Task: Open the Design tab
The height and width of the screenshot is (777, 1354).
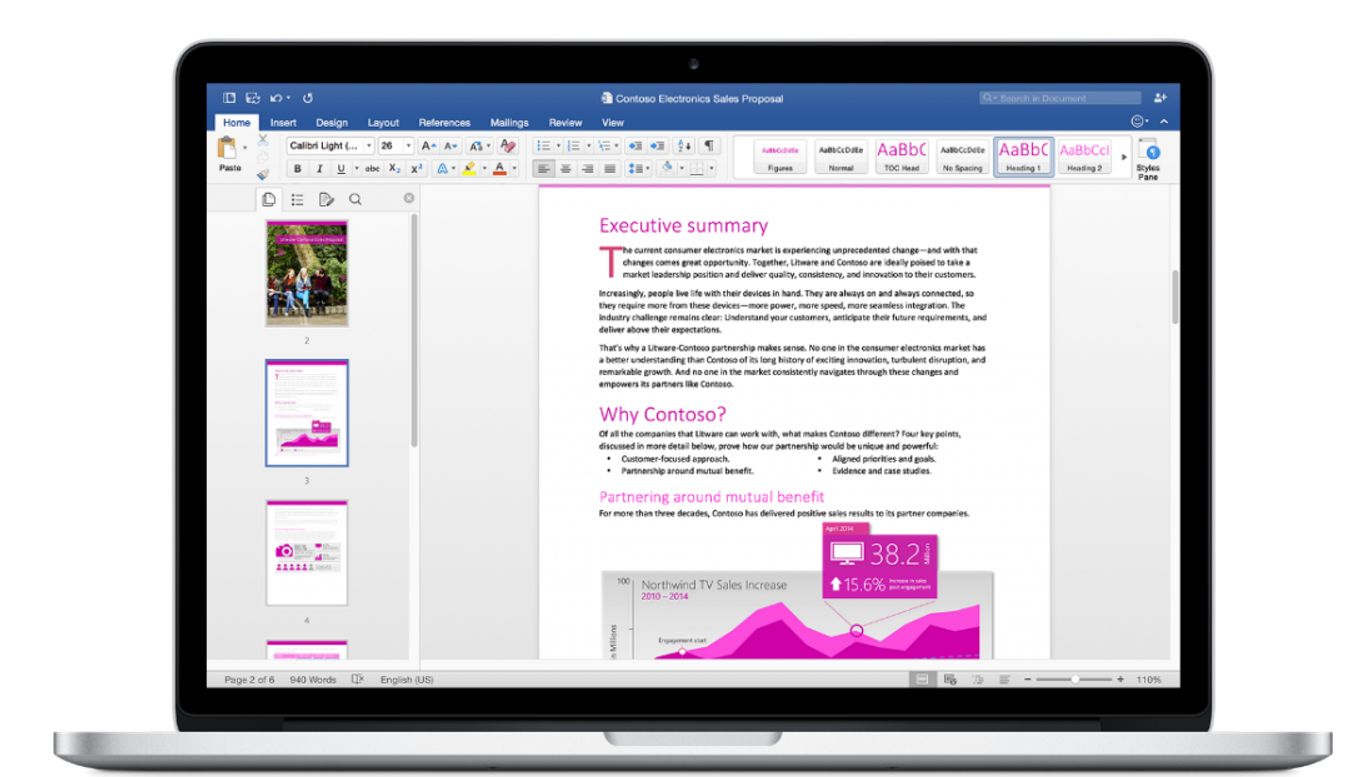Action: [332, 123]
